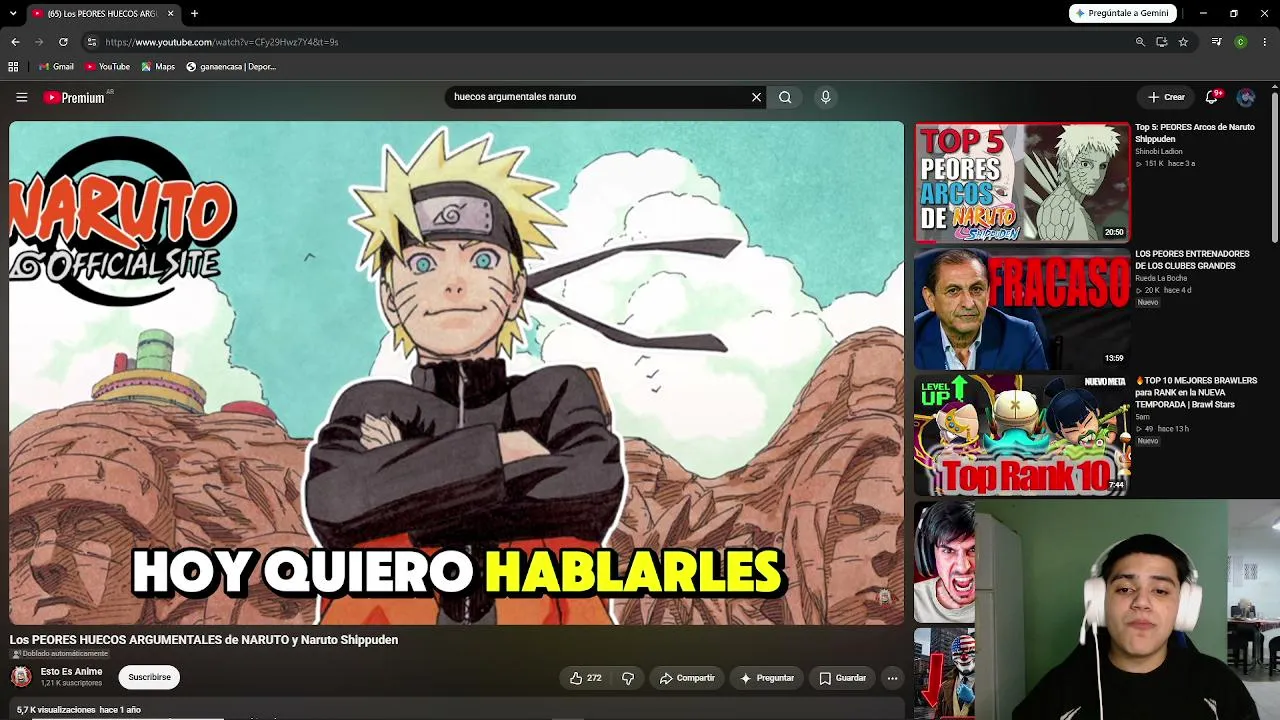Image resolution: width=1280 pixels, height=720 pixels.
Task: Open Top 5: PEORES Arcos de Naruto title
Action: tap(1194, 133)
